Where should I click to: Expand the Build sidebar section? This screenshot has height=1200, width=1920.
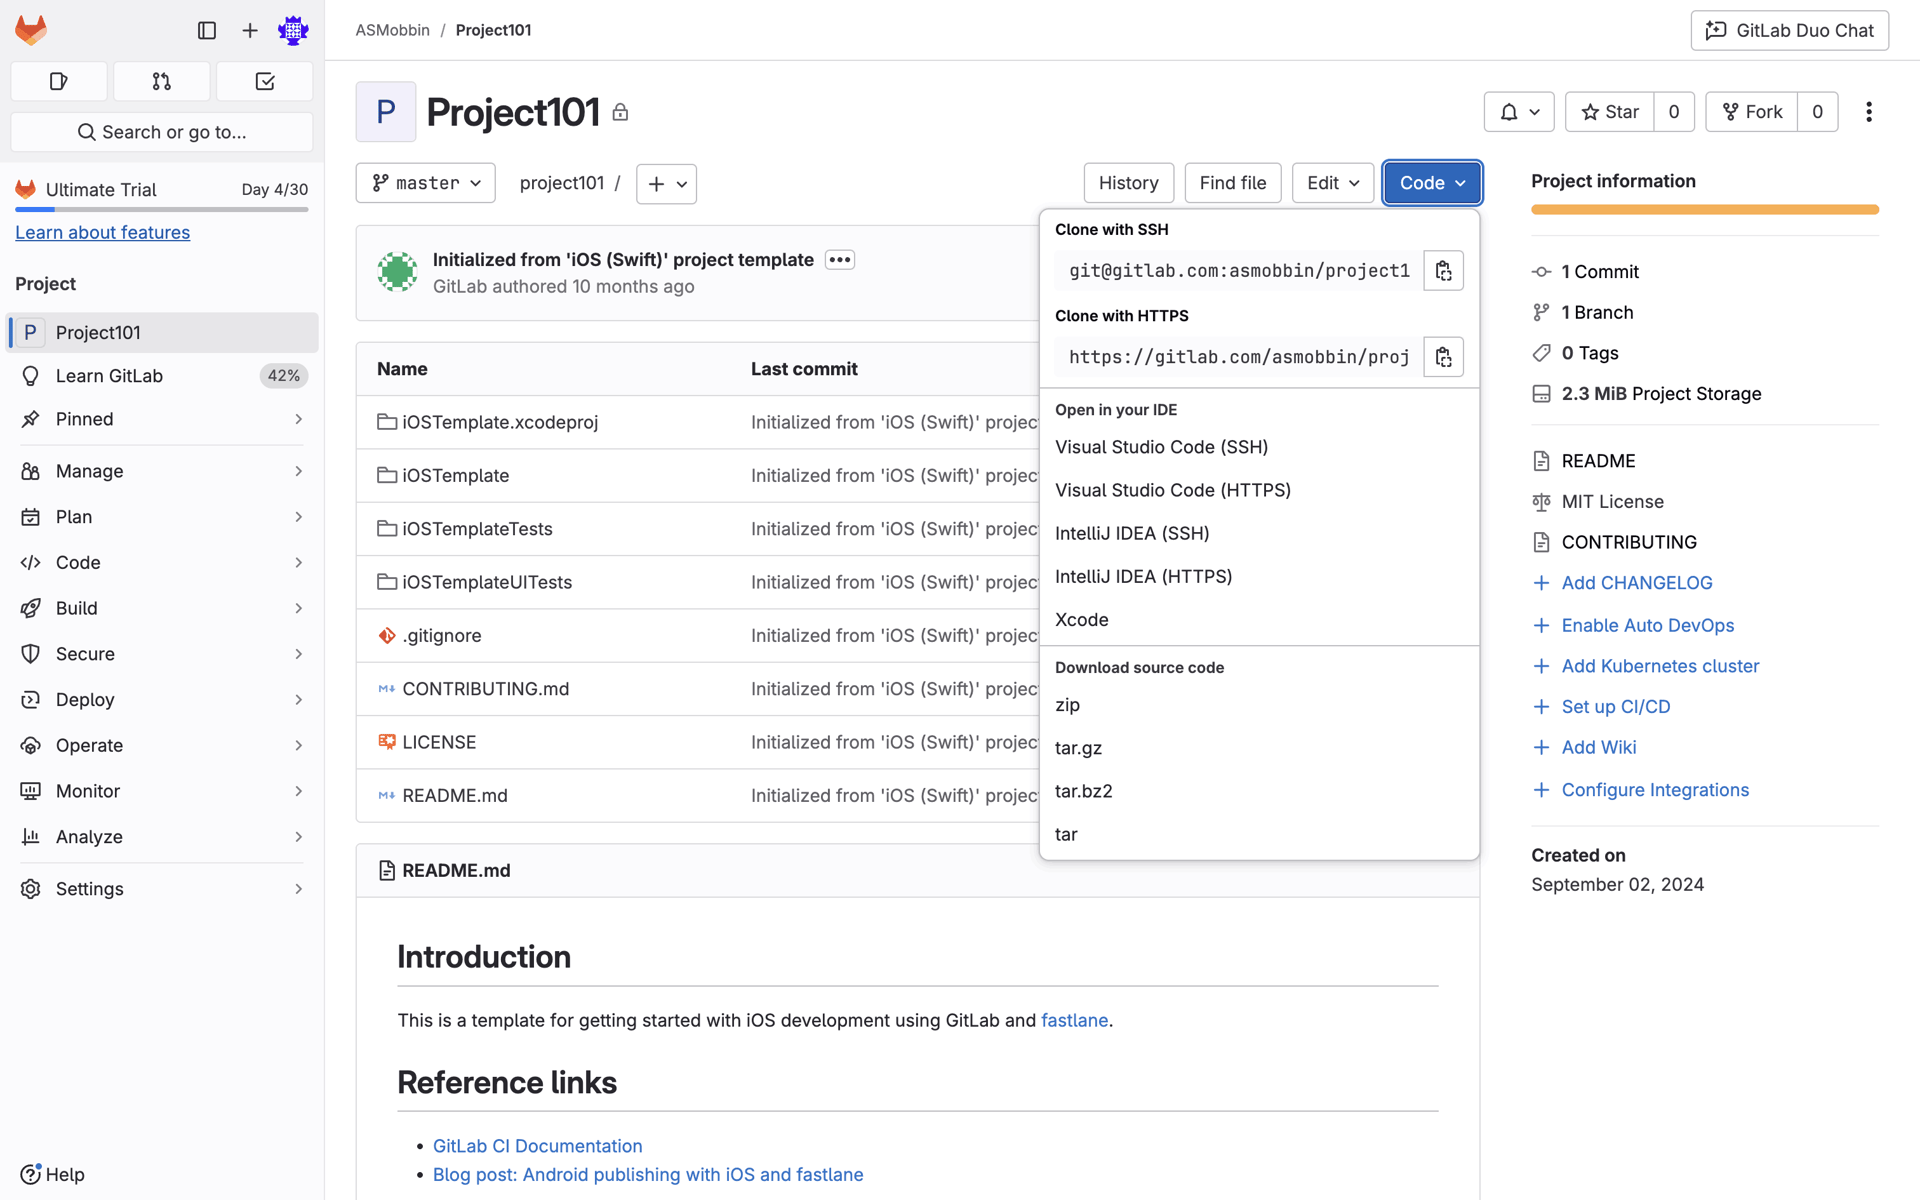(x=162, y=608)
